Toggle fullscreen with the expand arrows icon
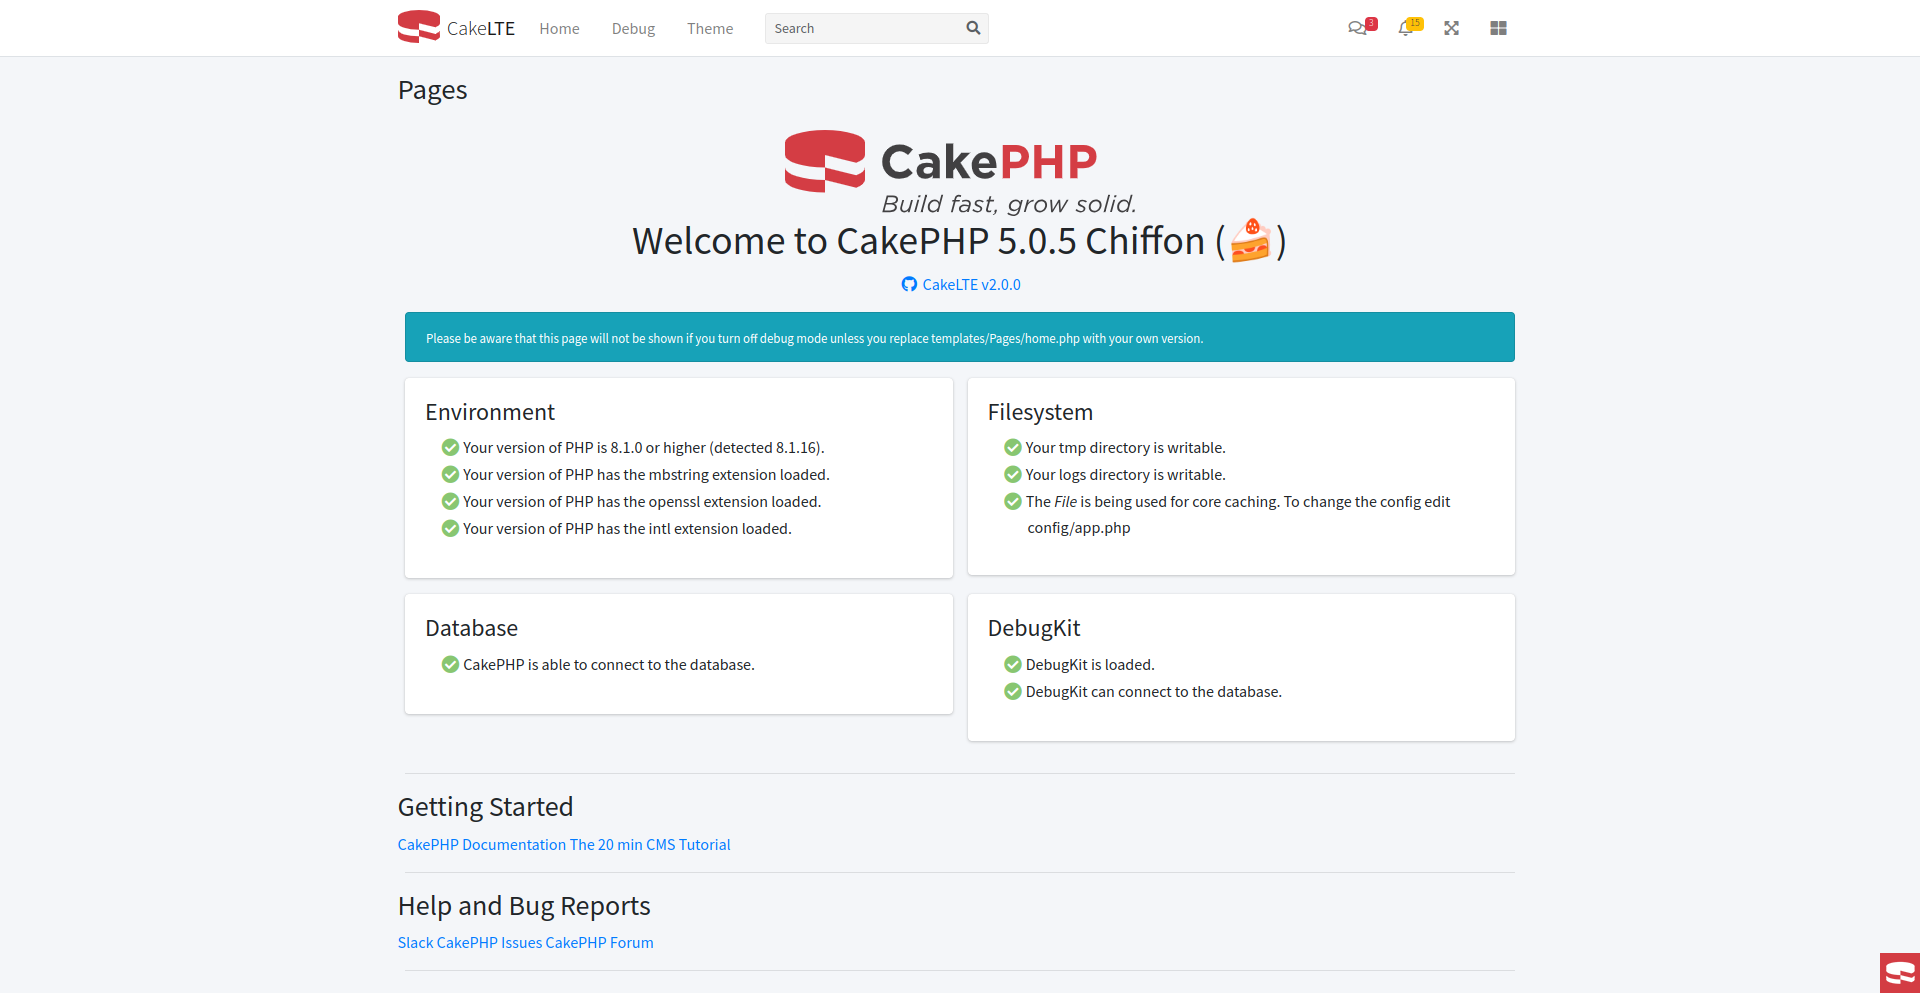The height and width of the screenshot is (993, 1920). (x=1451, y=28)
